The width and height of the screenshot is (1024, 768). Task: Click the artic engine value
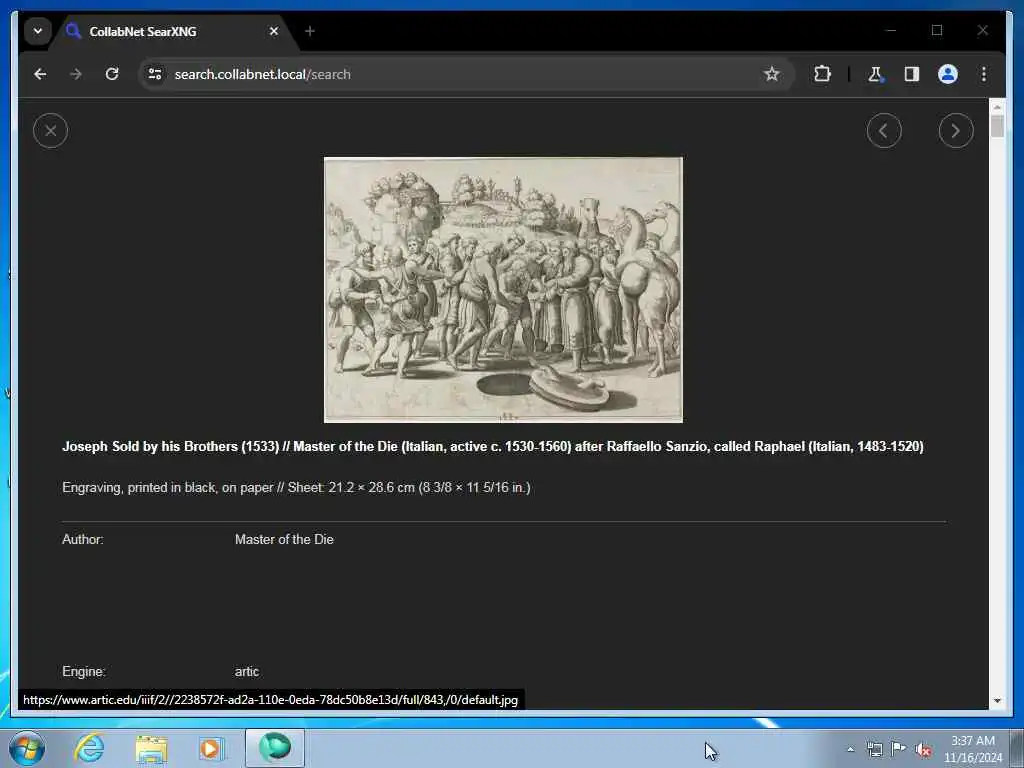coord(247,671)
